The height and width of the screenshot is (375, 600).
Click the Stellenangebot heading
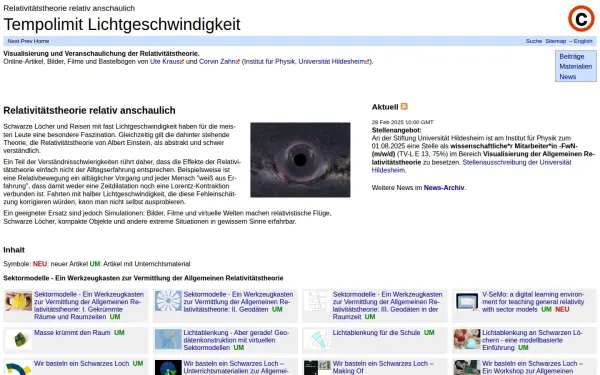(396, 130)
